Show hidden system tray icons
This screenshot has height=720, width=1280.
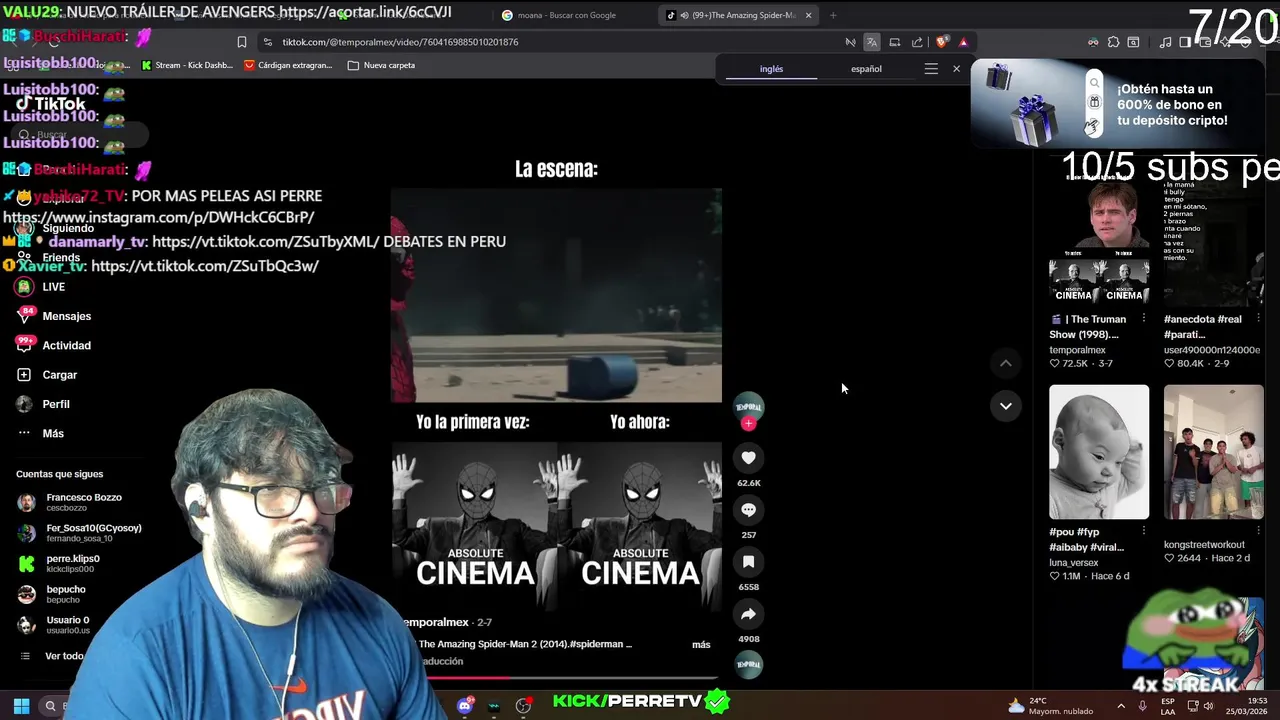pos(1120,706)
